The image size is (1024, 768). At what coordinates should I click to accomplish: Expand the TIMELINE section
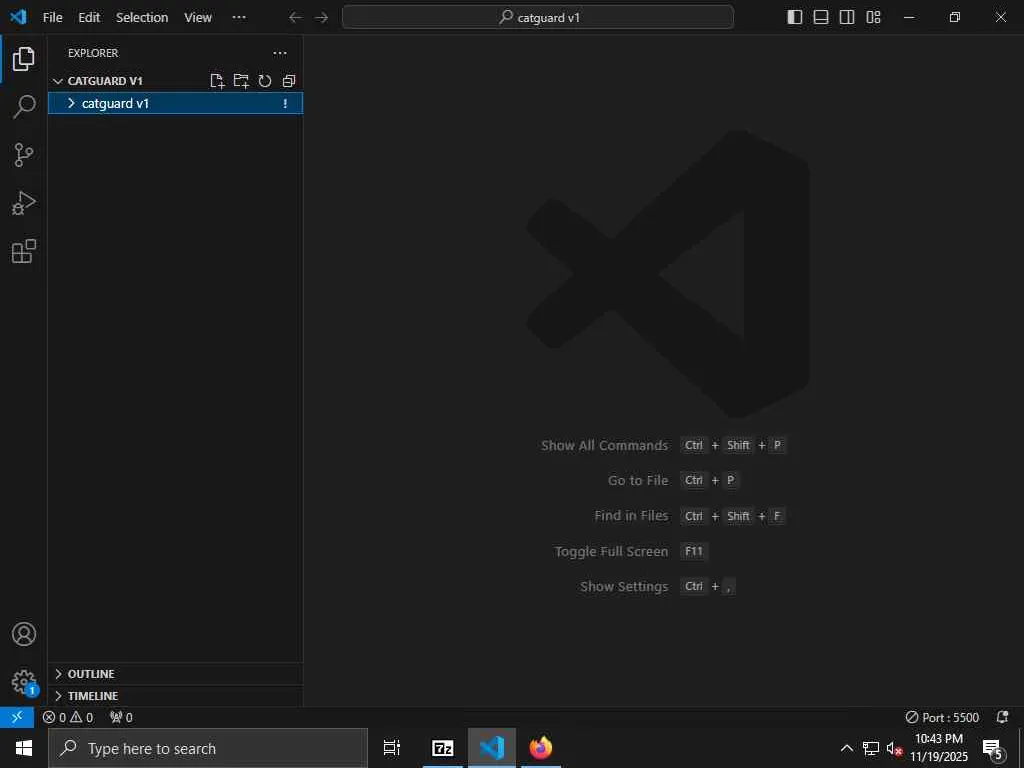(x=176, y=696)
